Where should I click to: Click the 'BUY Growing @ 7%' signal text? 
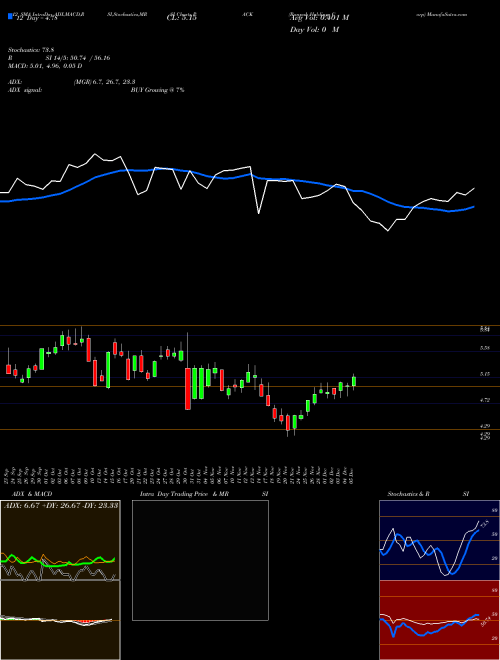point(157,90)
